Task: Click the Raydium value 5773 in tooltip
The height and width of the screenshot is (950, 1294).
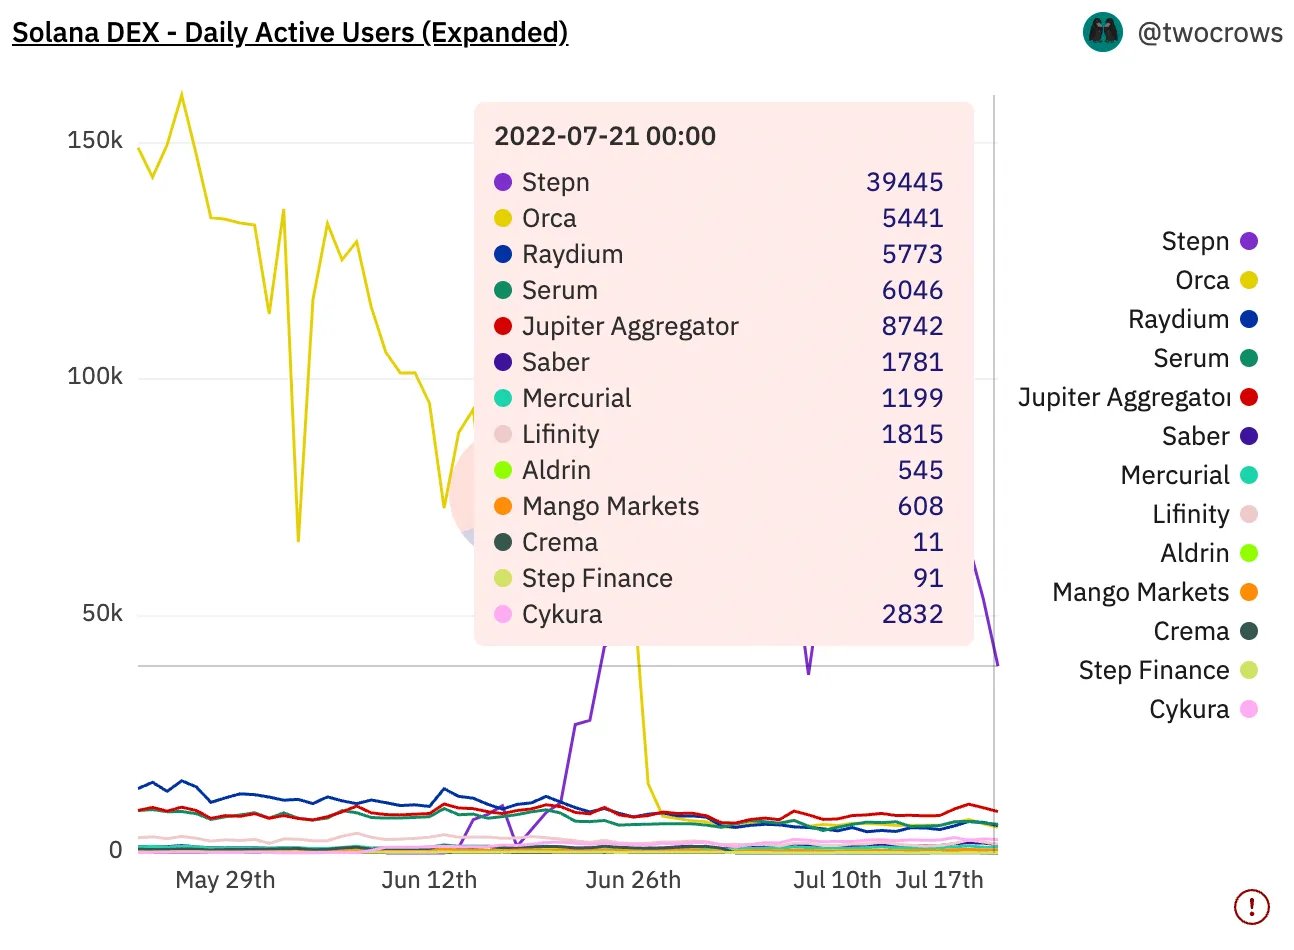Action: (x=912, y=254)
